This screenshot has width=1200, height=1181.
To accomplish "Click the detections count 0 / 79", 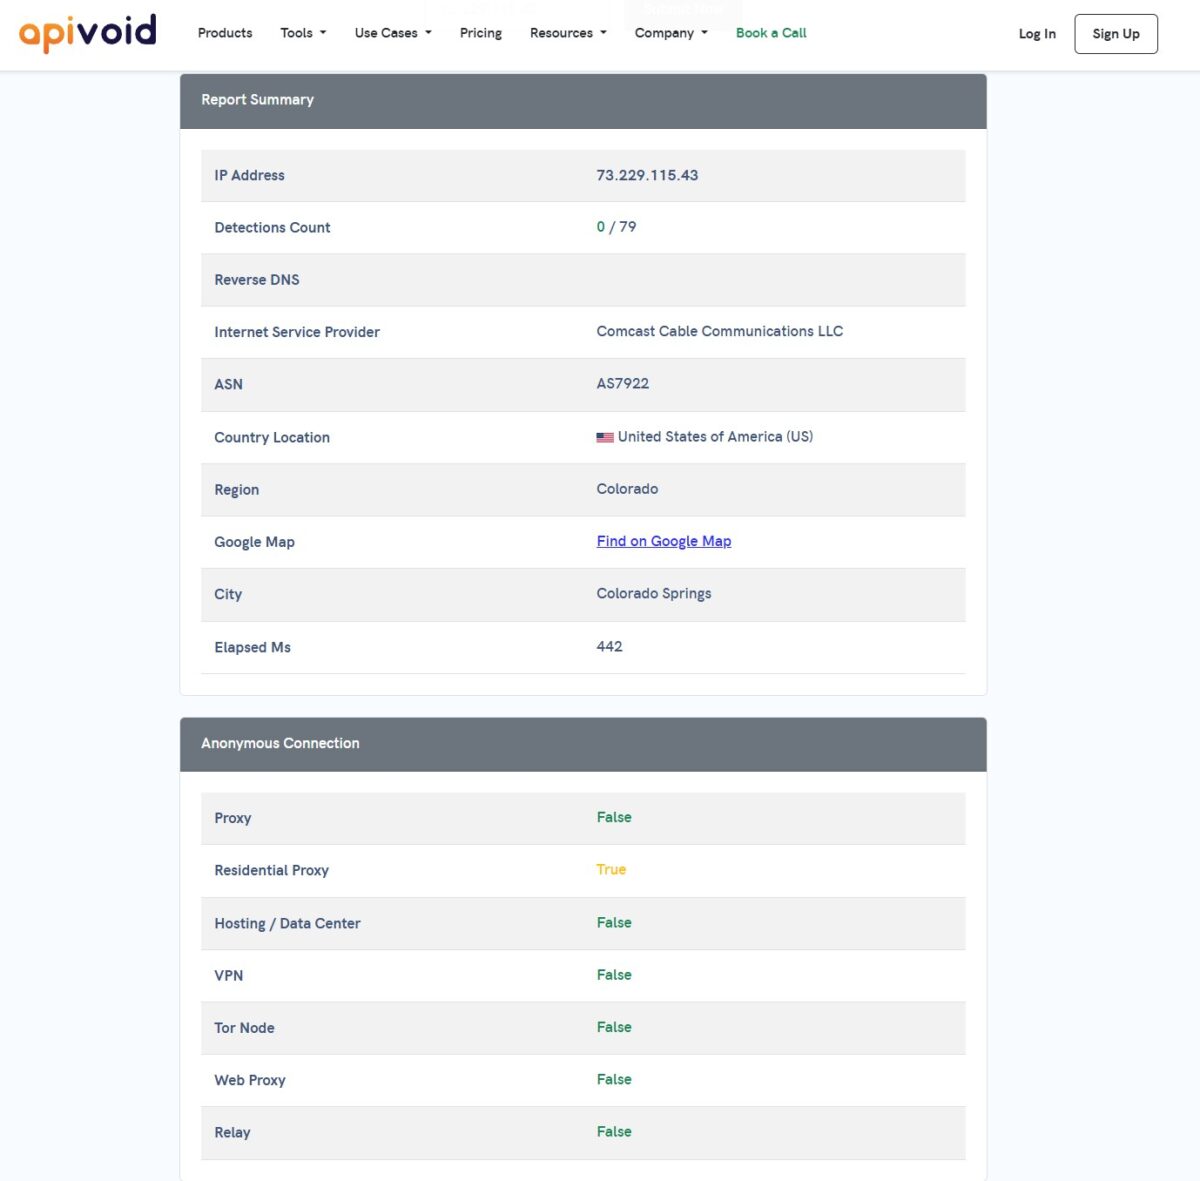I will click(616, 227).
